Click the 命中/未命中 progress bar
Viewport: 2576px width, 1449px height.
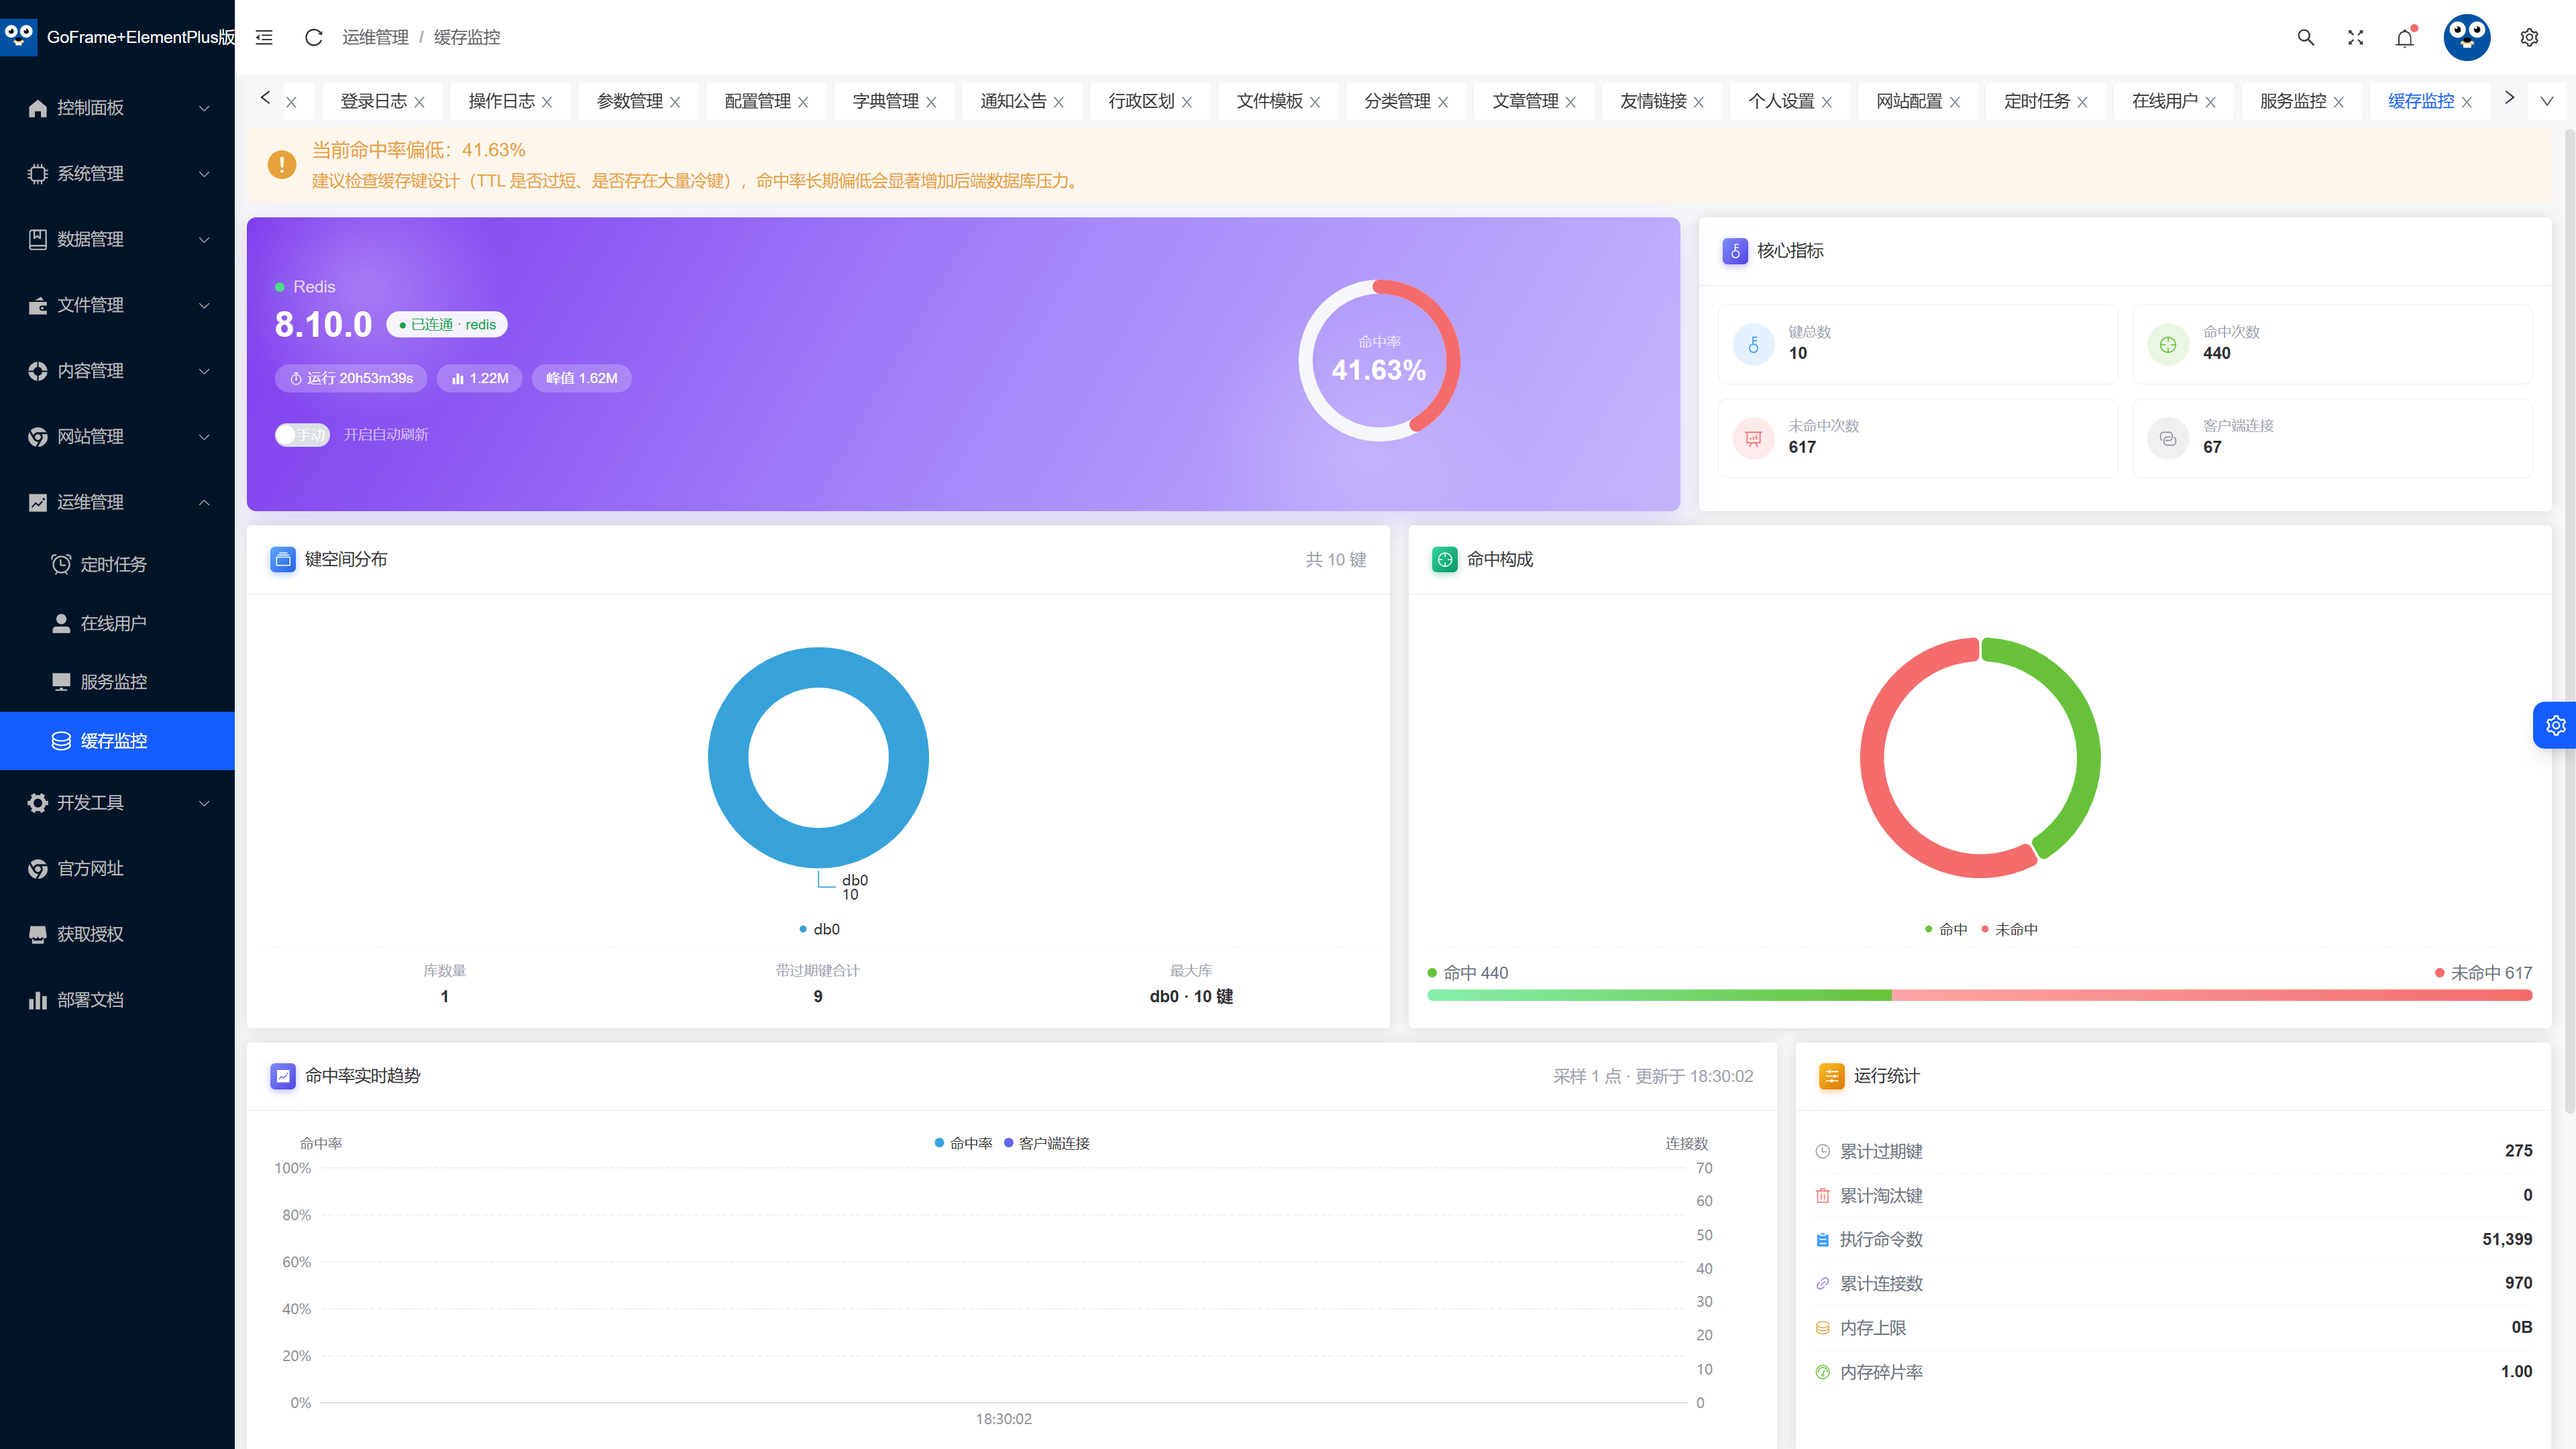coord(1979,995)
